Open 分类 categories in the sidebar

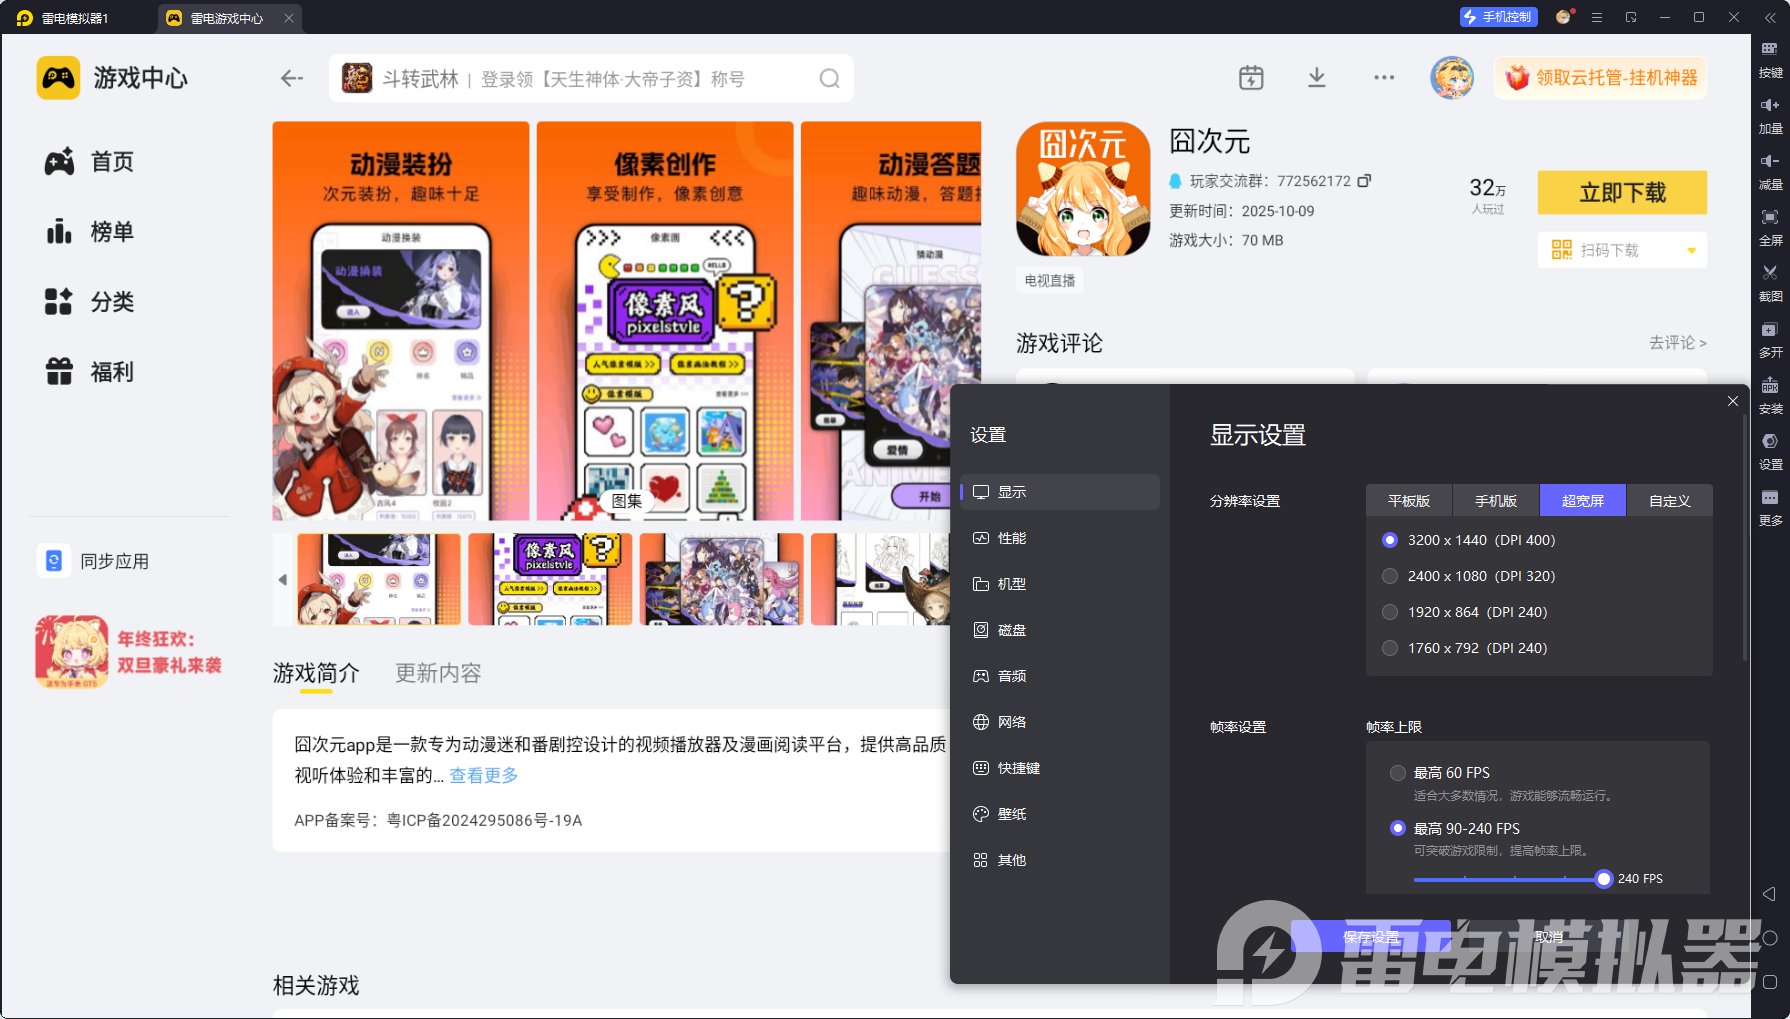click(x=89, y=302)
